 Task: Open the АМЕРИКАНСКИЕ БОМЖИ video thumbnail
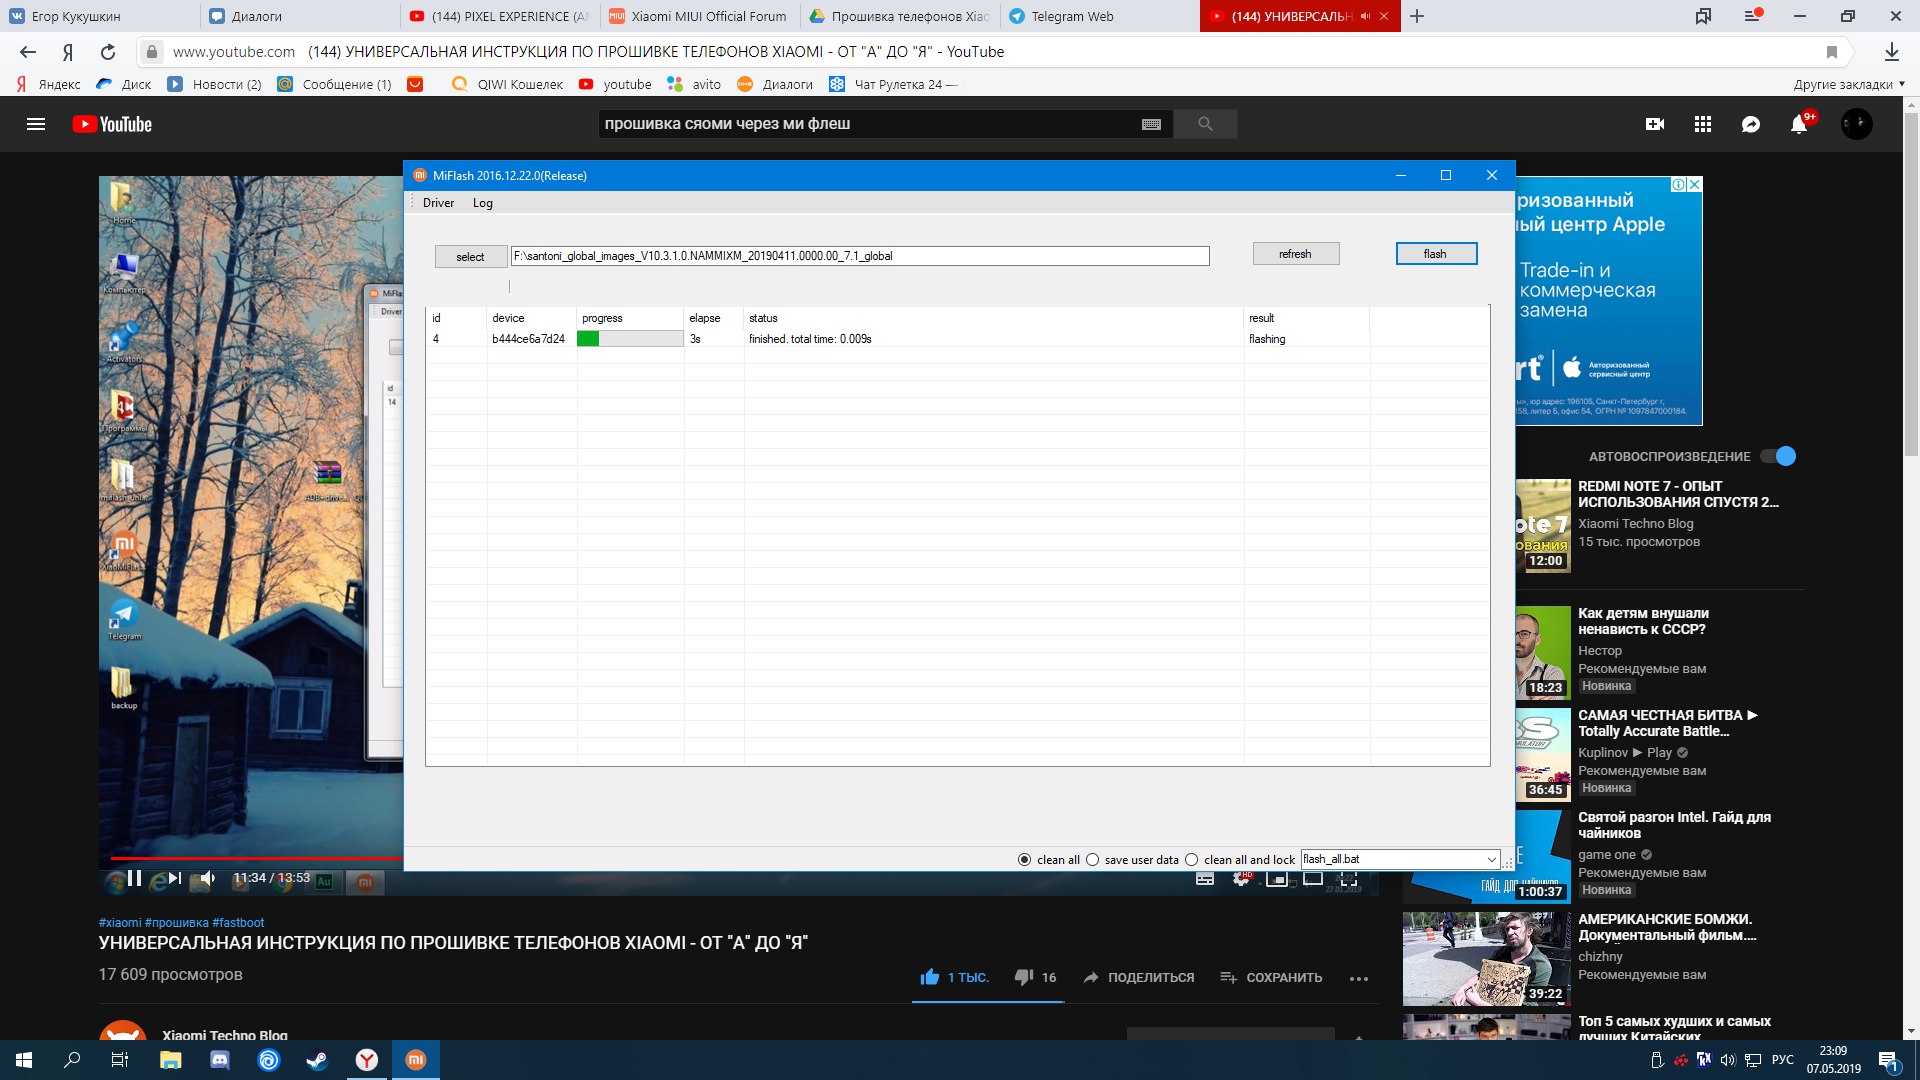pos(1486,958)
